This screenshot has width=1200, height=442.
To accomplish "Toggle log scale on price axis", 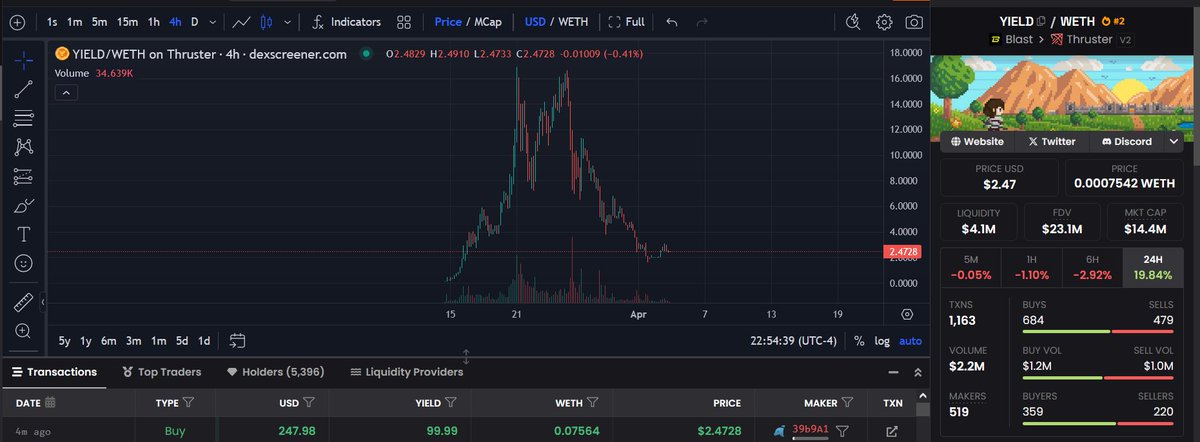I will point(882,341).
